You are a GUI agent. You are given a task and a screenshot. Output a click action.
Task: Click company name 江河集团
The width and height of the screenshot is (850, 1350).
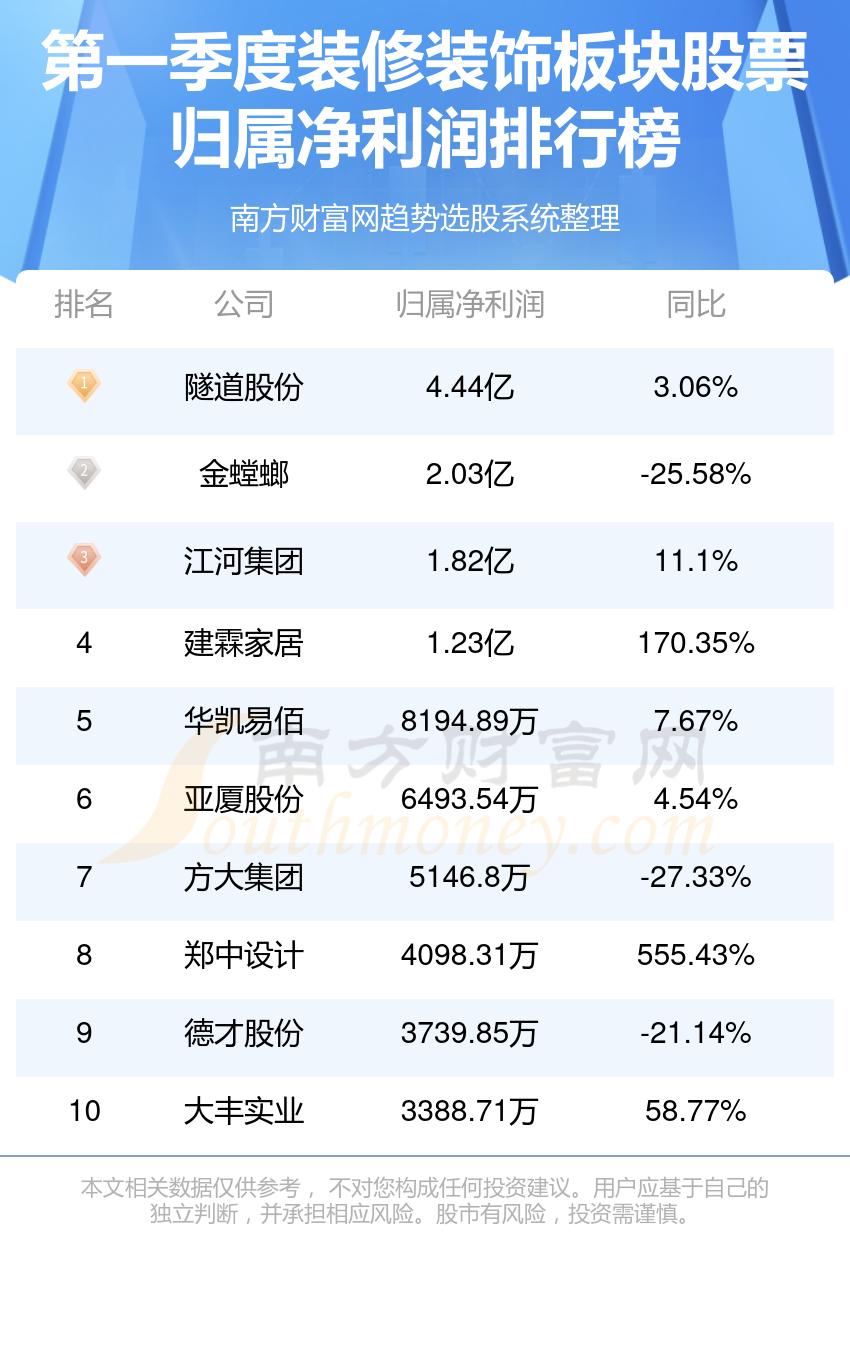243,561
